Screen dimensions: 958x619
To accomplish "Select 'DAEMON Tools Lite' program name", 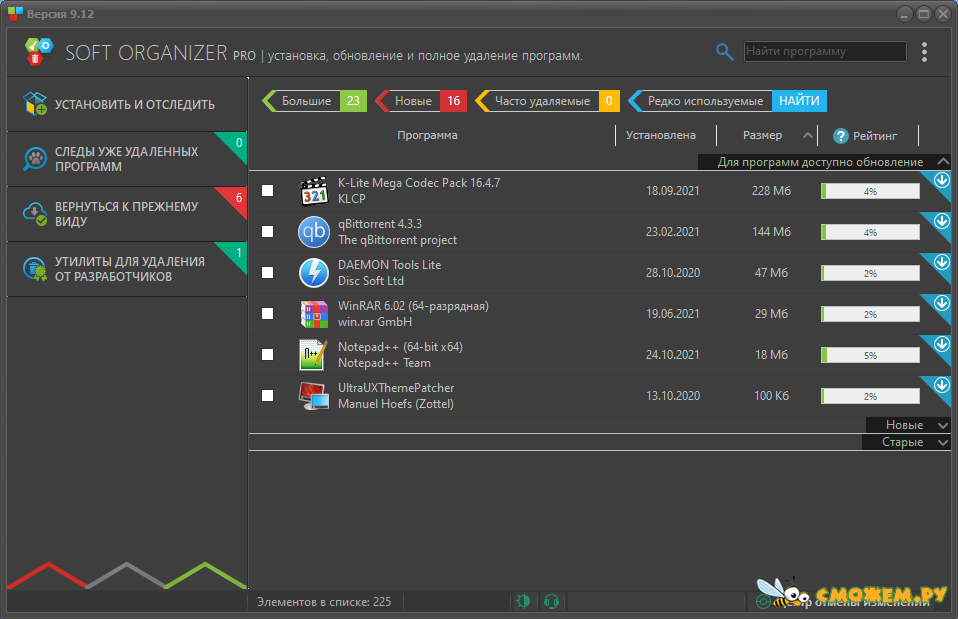I will click(x=389, y=265).
